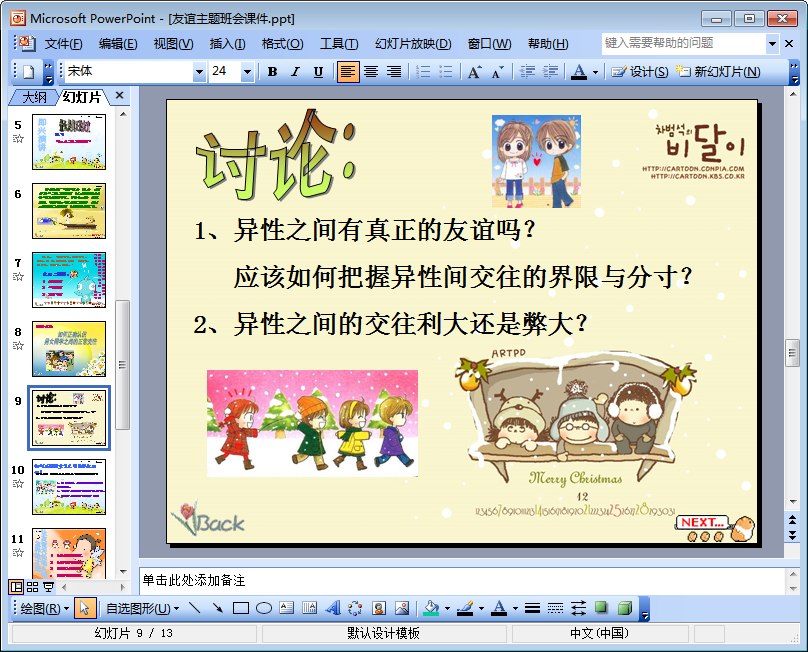Toggle bulleted list formatting

446,72
